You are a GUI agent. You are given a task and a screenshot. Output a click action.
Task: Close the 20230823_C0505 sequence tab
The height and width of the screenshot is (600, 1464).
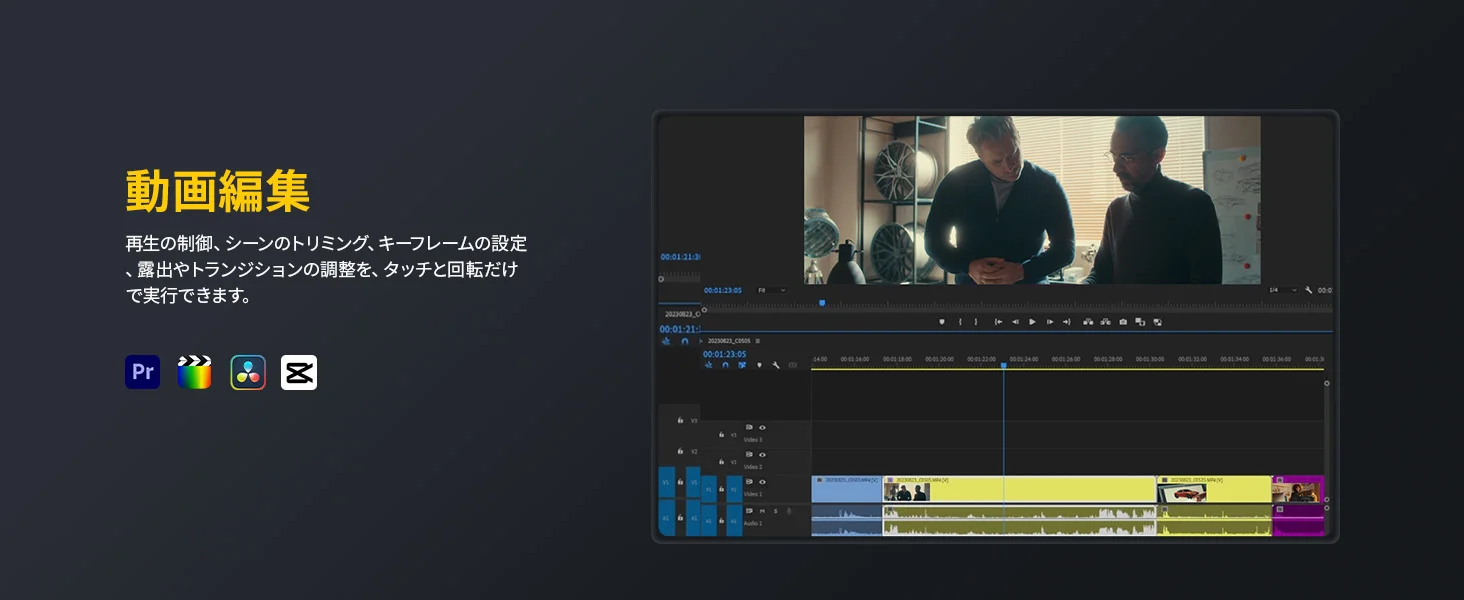pos(701,341)
